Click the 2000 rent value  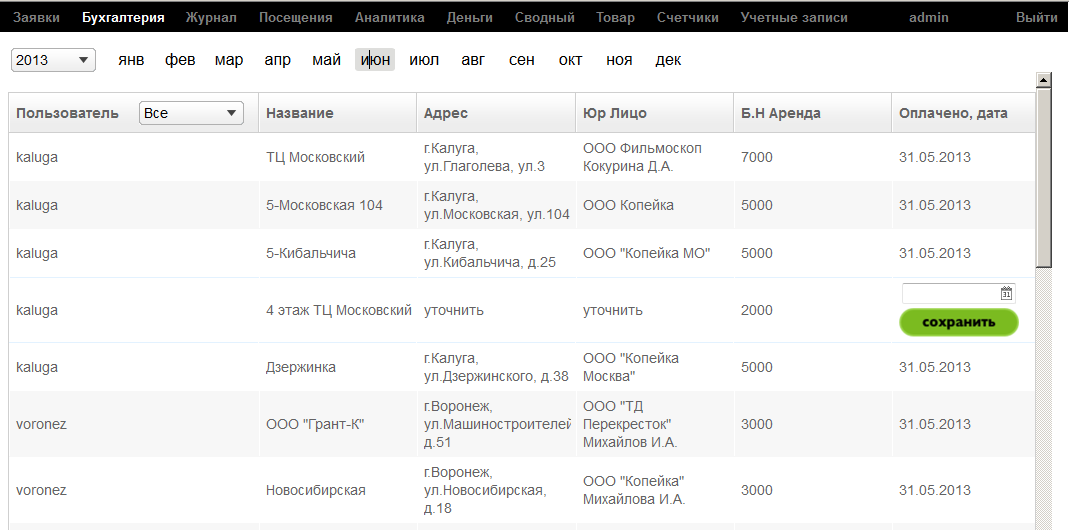point(757,310)
